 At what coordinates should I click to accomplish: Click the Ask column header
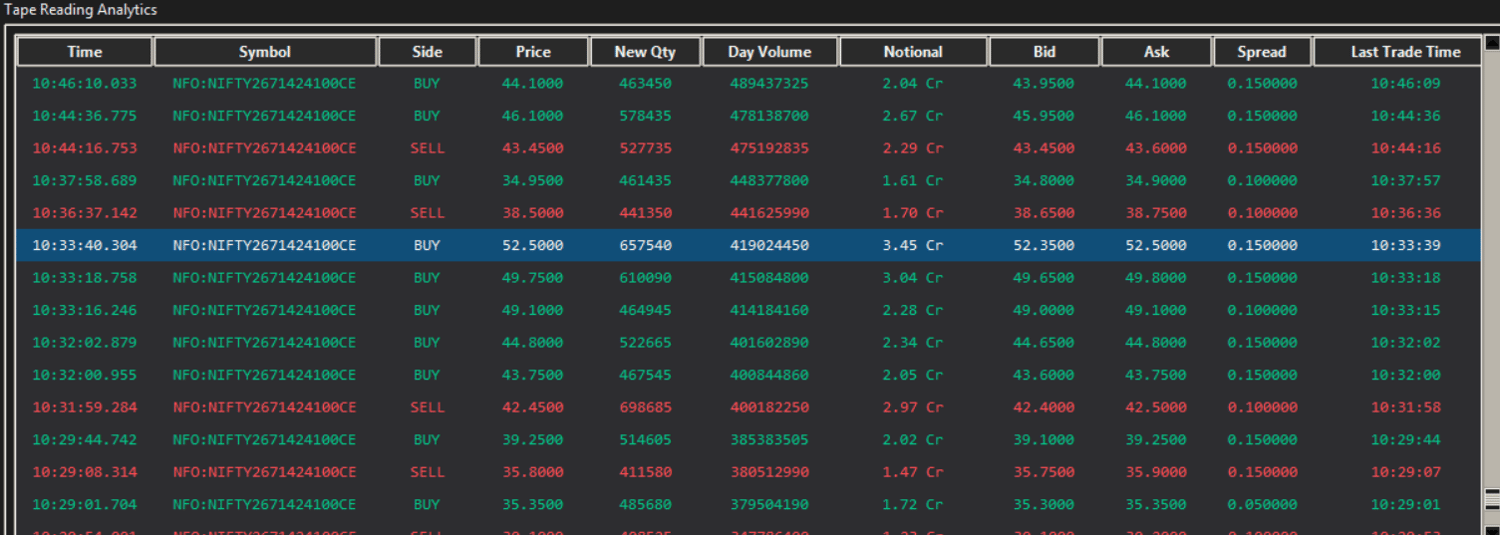point(1156,52)
